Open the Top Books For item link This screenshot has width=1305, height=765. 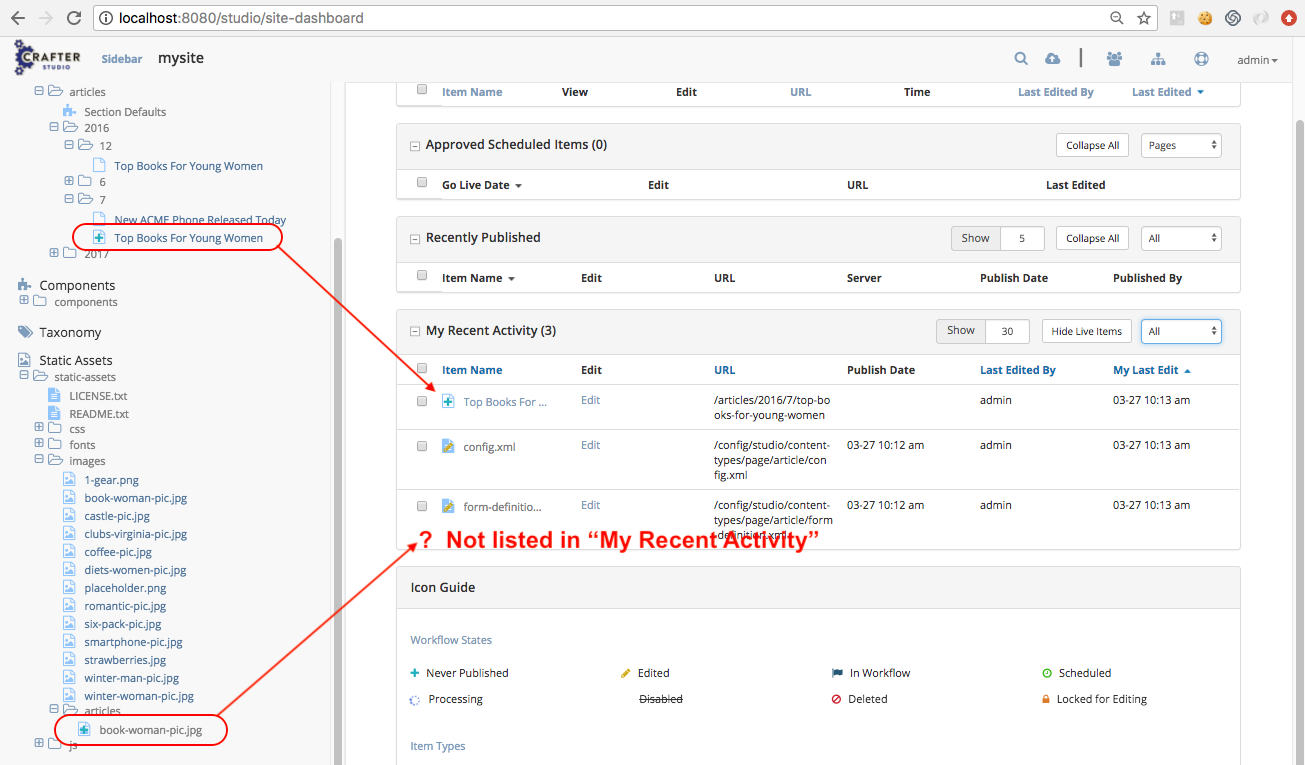tap(505, 402)
